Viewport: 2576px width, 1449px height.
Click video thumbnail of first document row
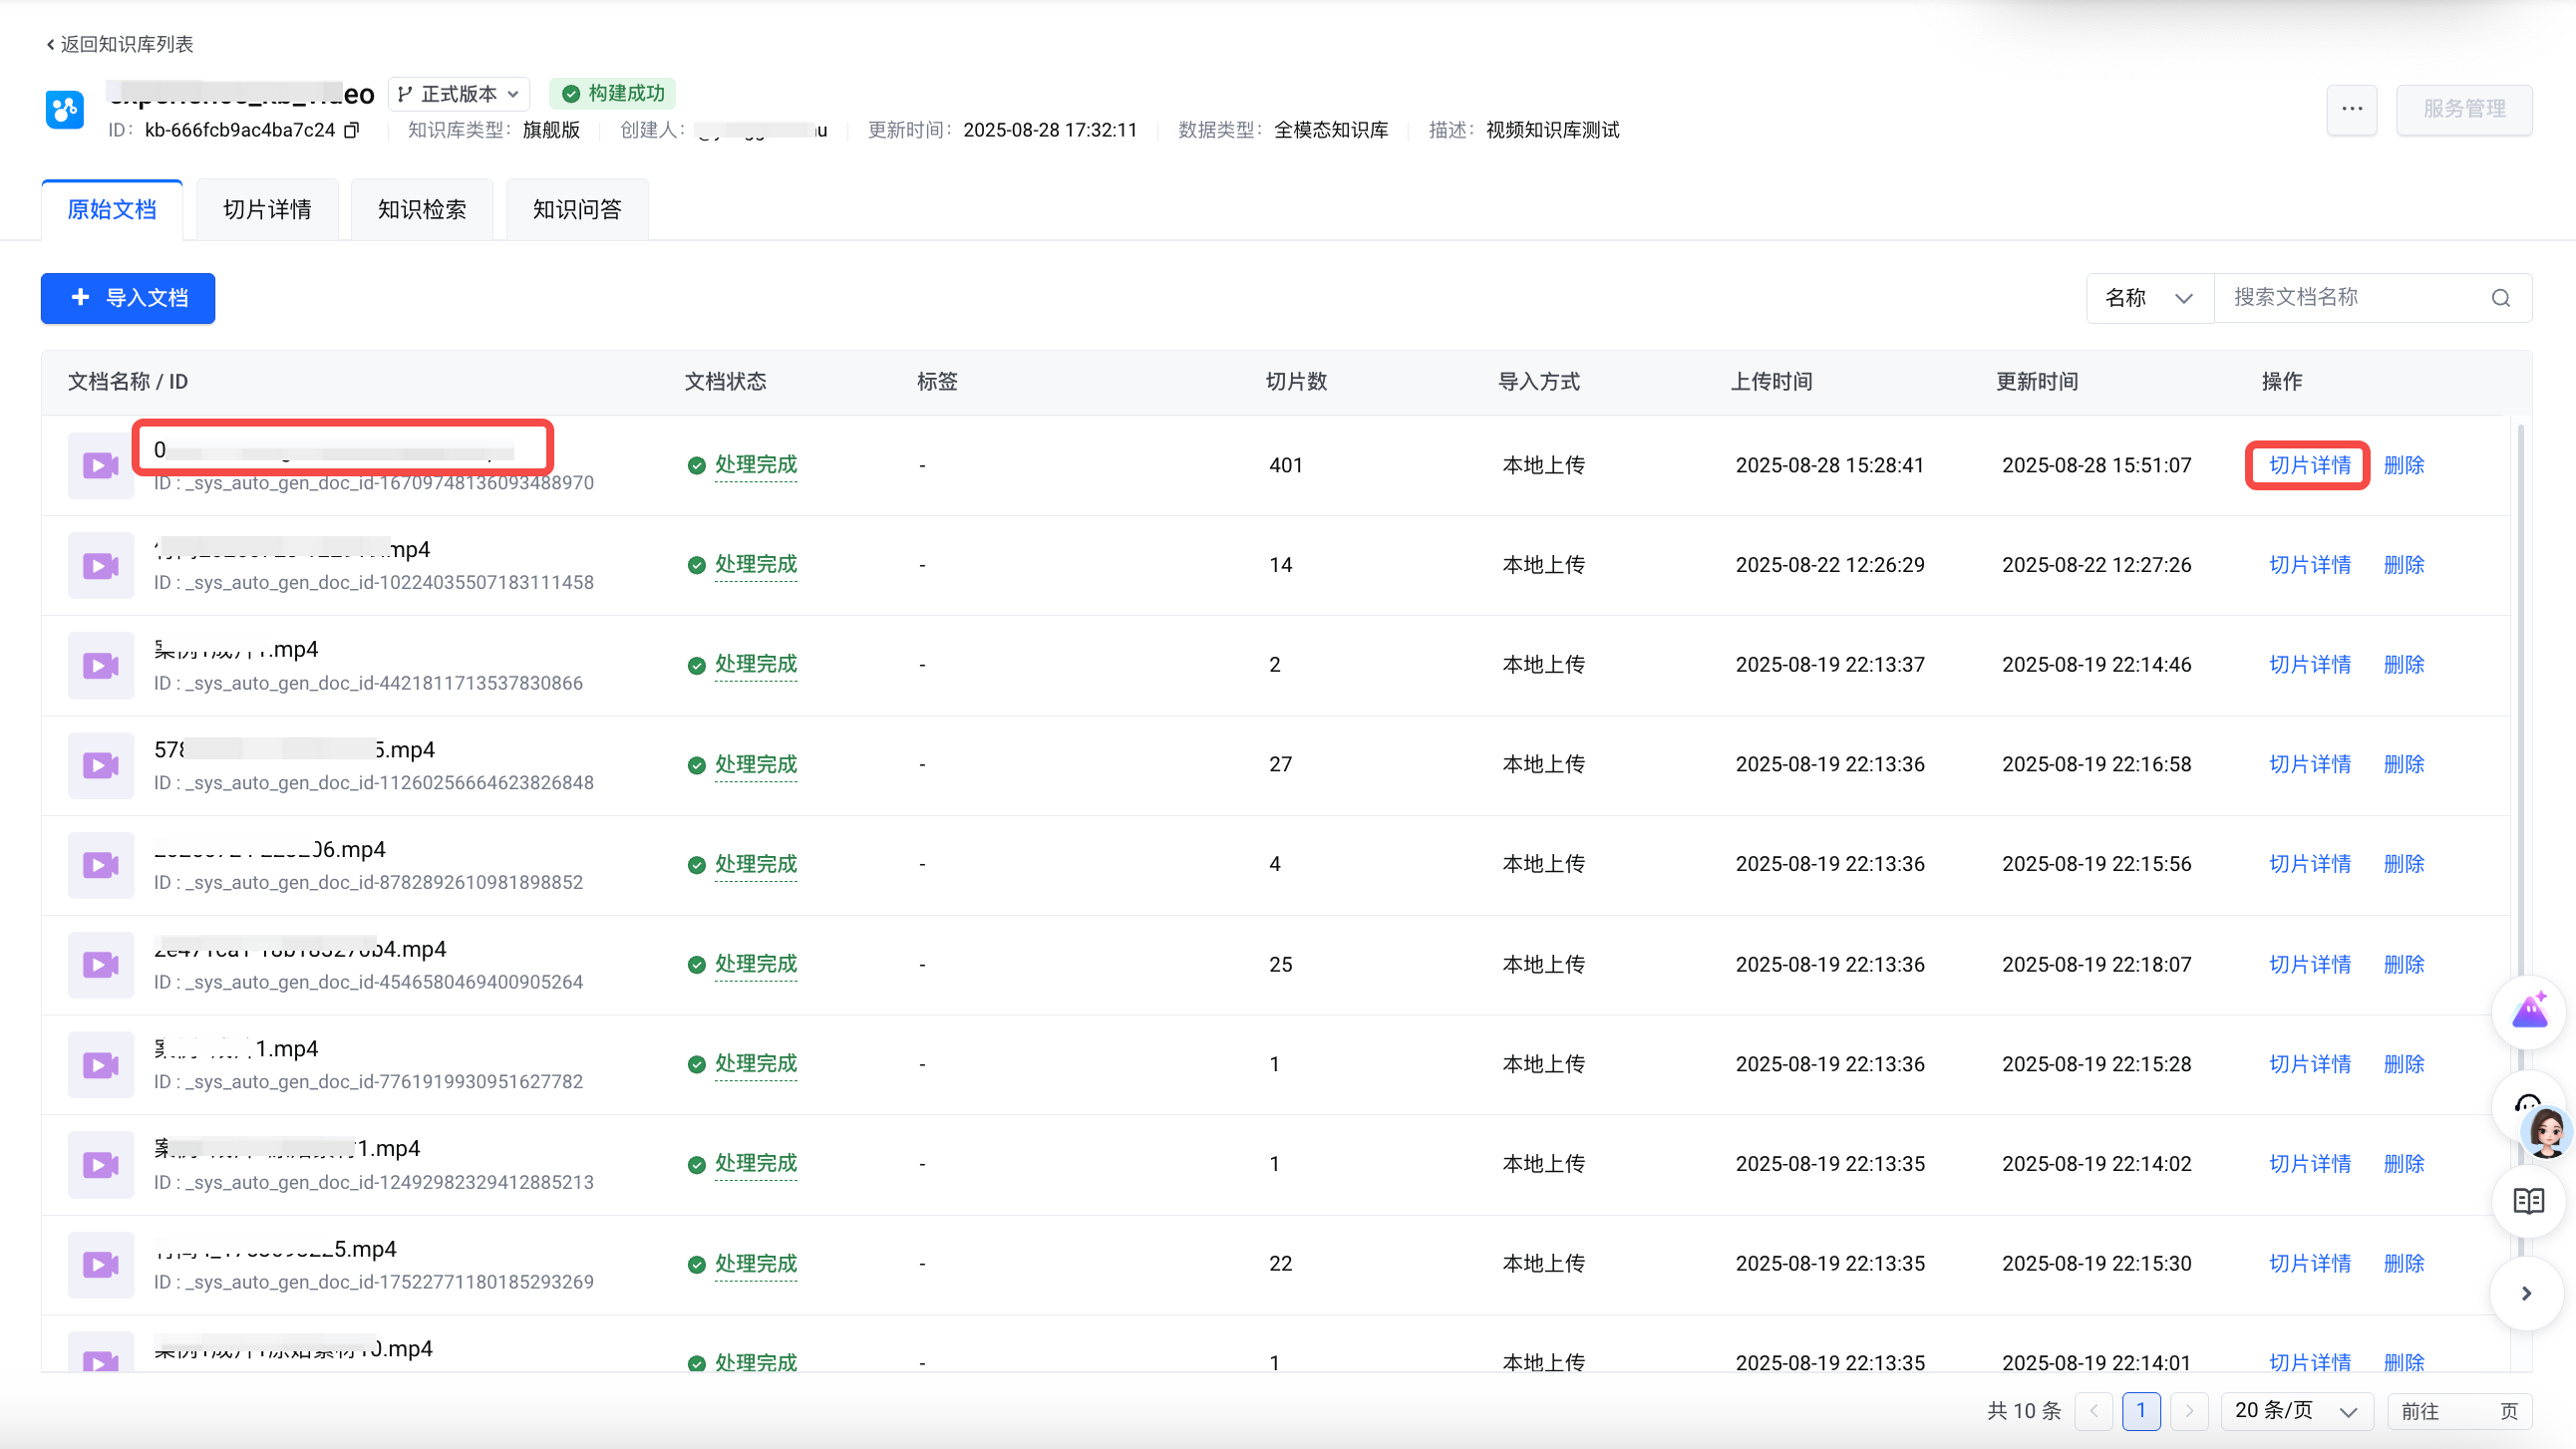pyautogui.click(x=100, y=465)
